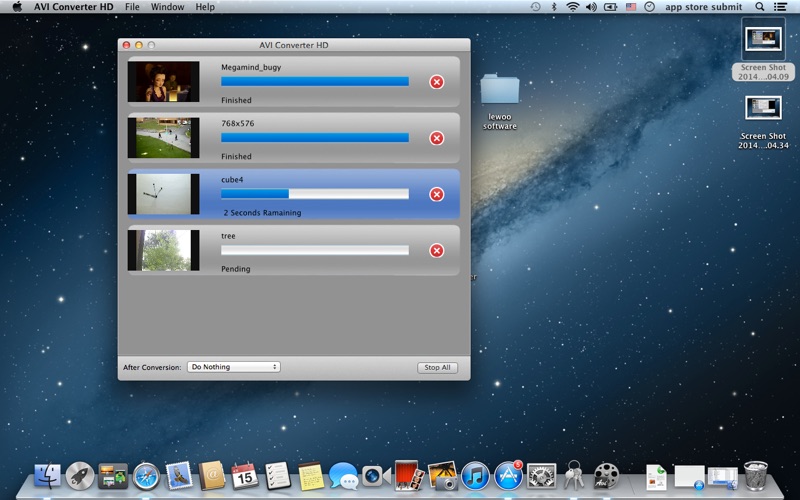Click the '2 Seconds Ramaining' status text

[x=262, y=213]
